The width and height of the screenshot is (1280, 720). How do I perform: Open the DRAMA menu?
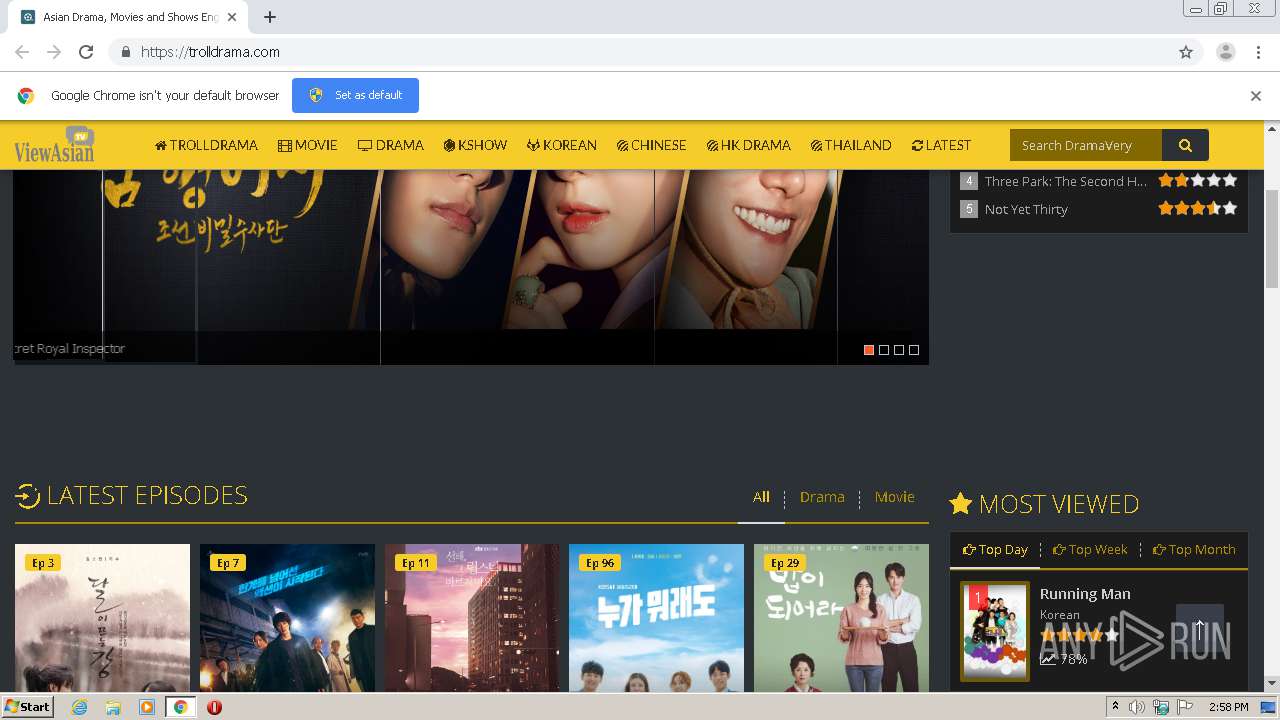click(391, 145)
